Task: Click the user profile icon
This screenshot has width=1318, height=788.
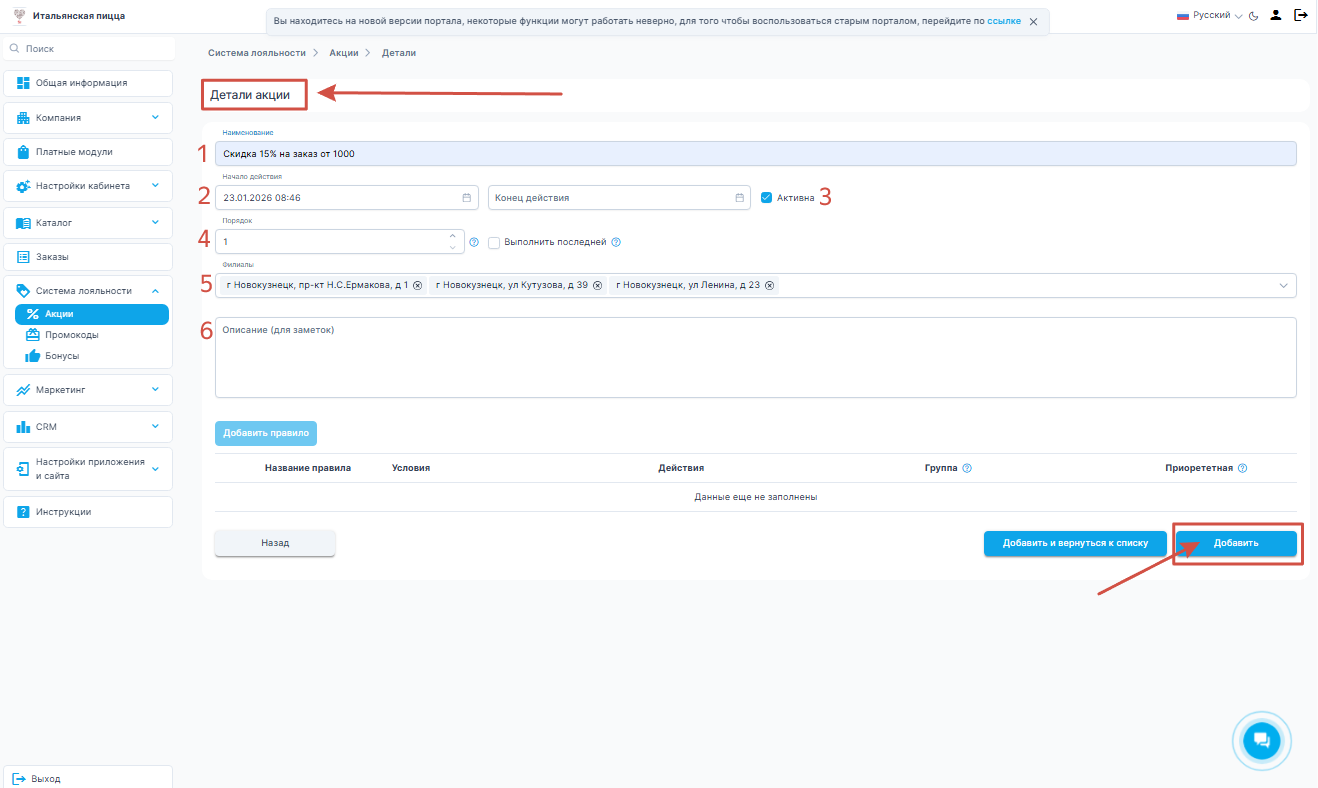Action: [x=1275, y=16]
